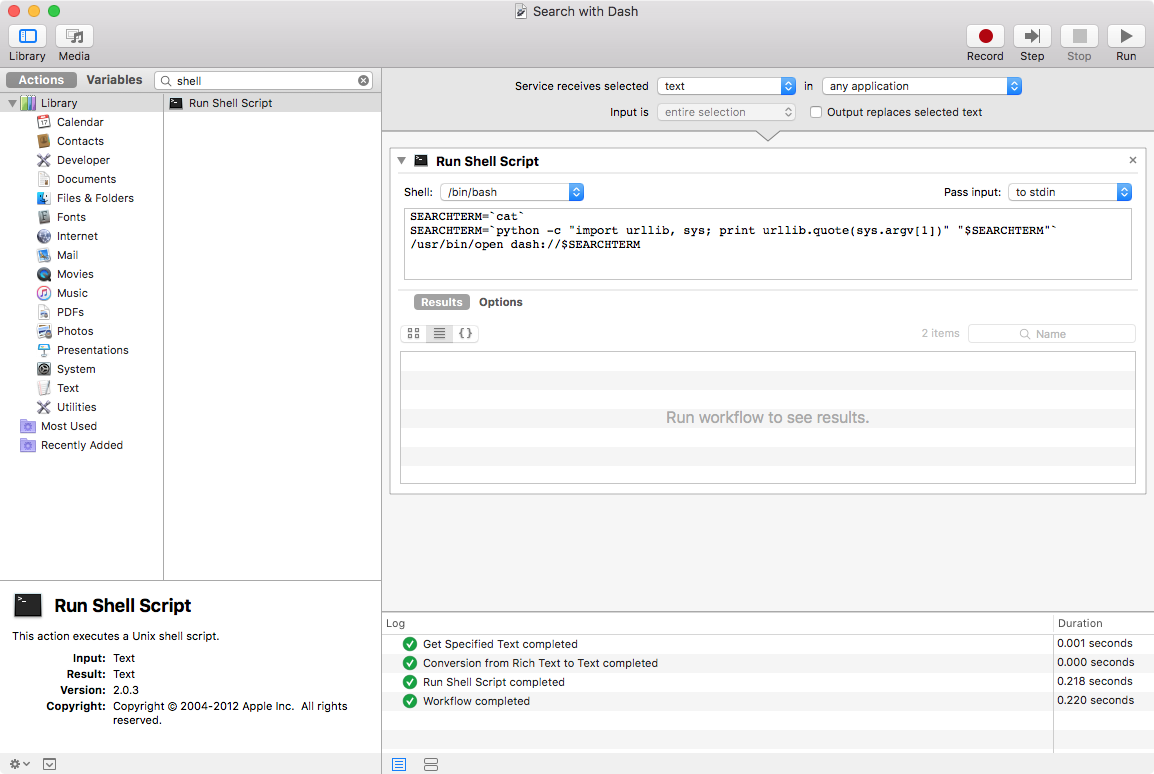This screenshot has width=1154, height=774.
Task: Select the Documents library category
Action: tap(86, 180)
